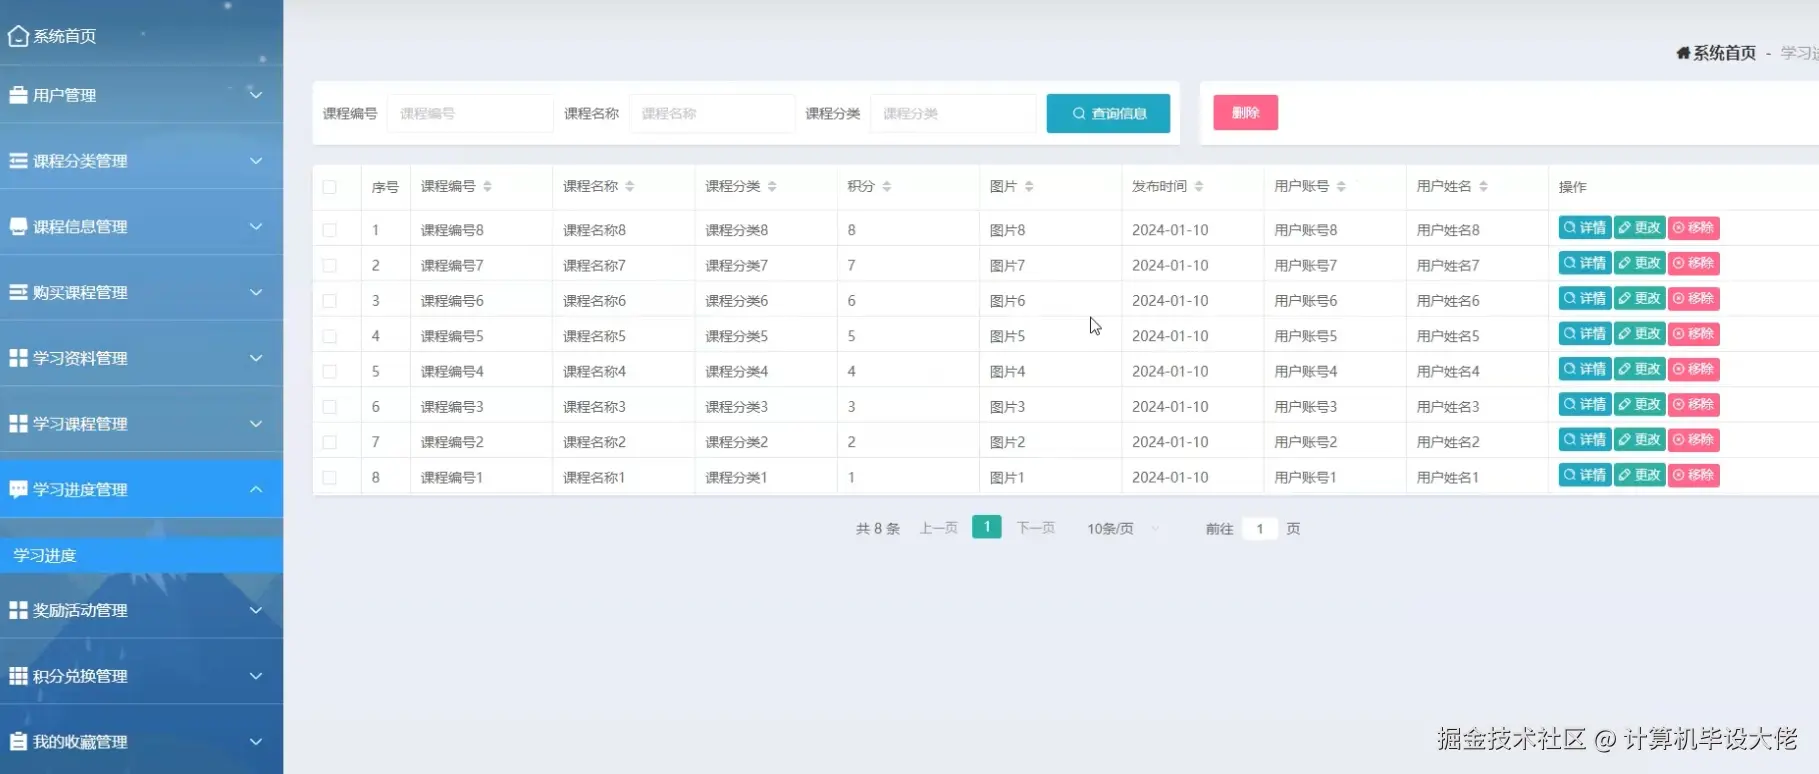This screenshot has width=1819, height=774.
Task: Select all rows with header checkbox
Action: pyautogui.click(x=330, y=187)
